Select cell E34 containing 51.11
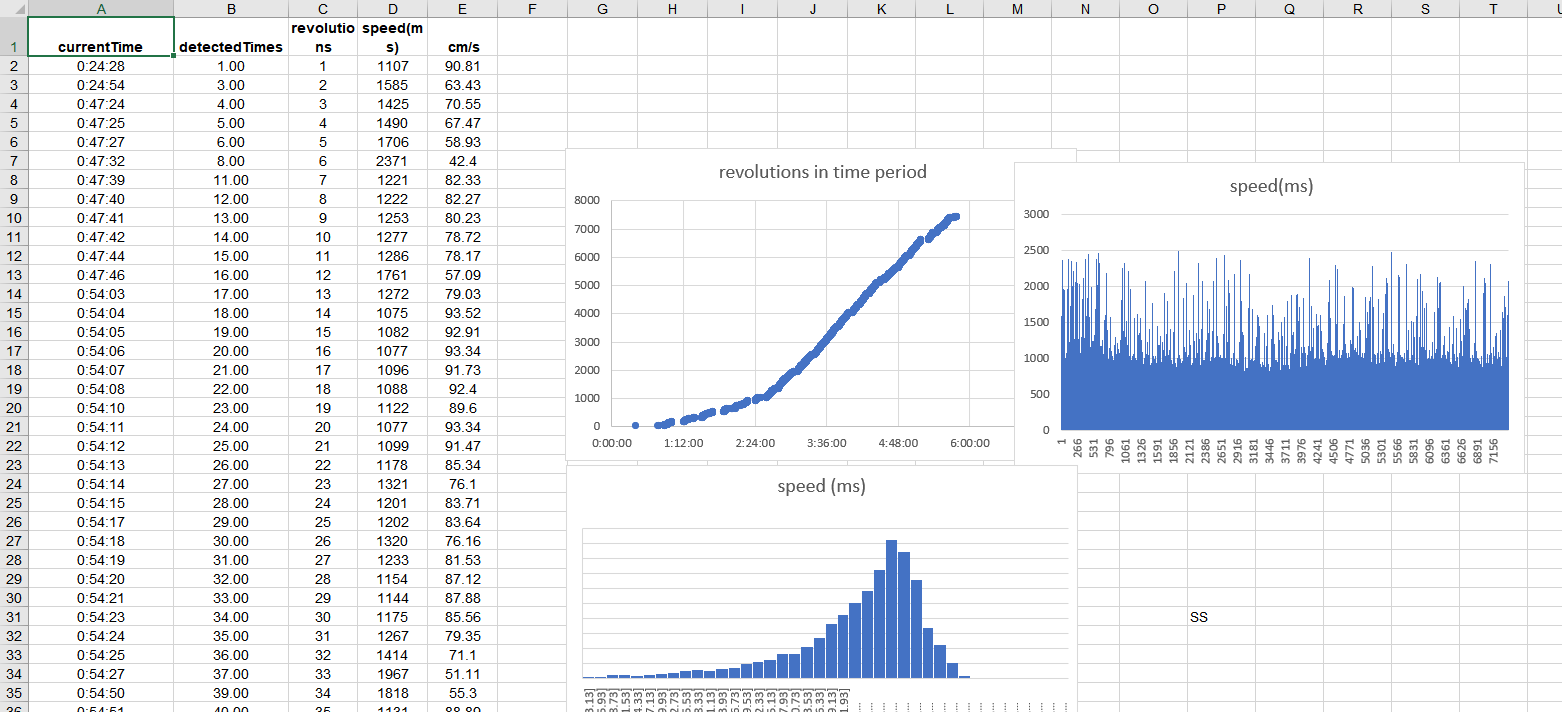The height and width of the screenshot is (712, 1562). (x=462, y=674)
